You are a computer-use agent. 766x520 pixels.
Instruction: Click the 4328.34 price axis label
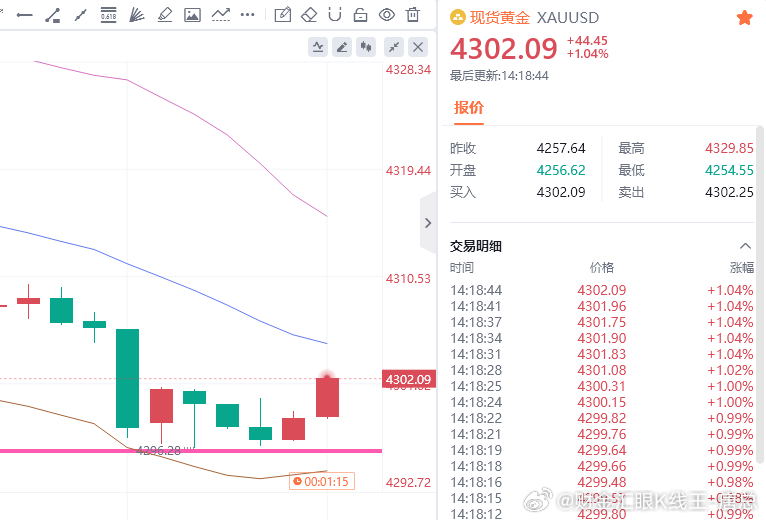408,70
